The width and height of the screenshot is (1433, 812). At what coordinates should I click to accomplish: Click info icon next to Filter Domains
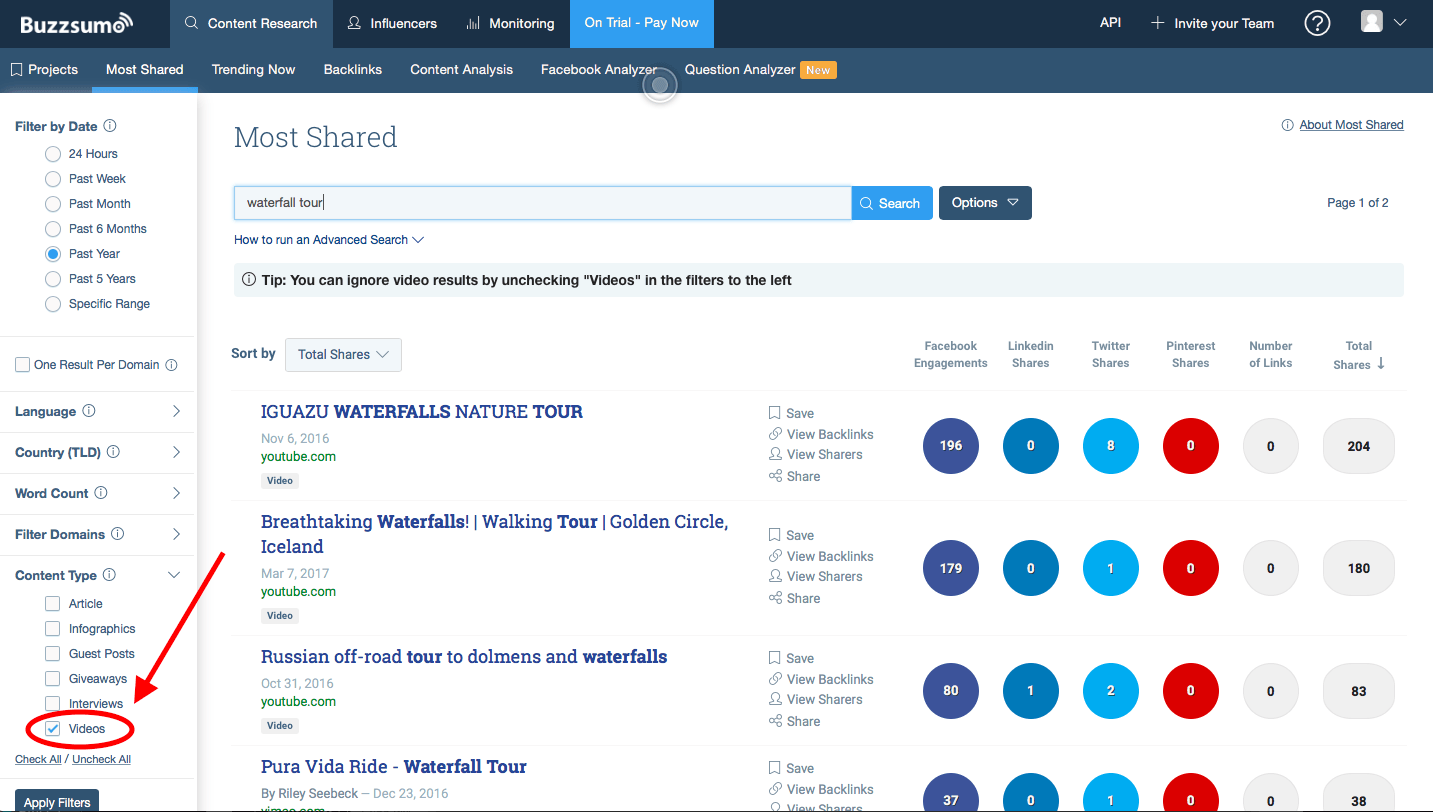click(x=117, y=534)
